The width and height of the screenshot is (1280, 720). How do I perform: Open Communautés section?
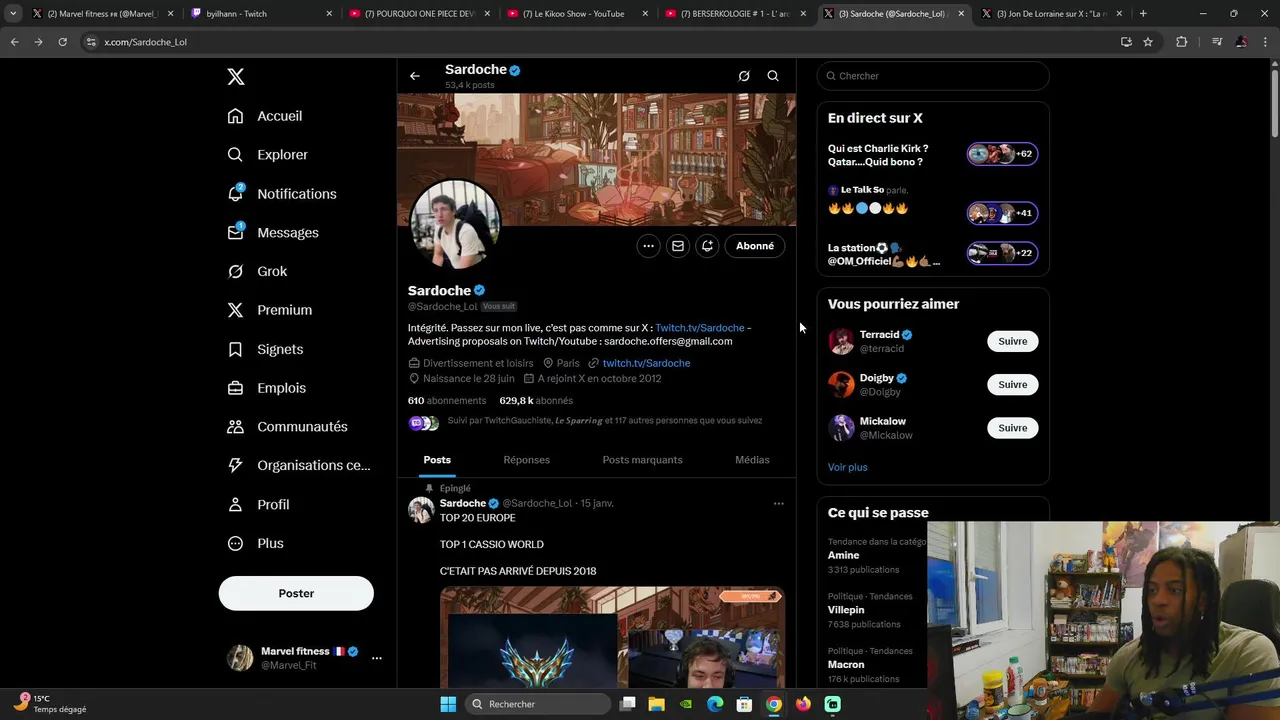287,427
